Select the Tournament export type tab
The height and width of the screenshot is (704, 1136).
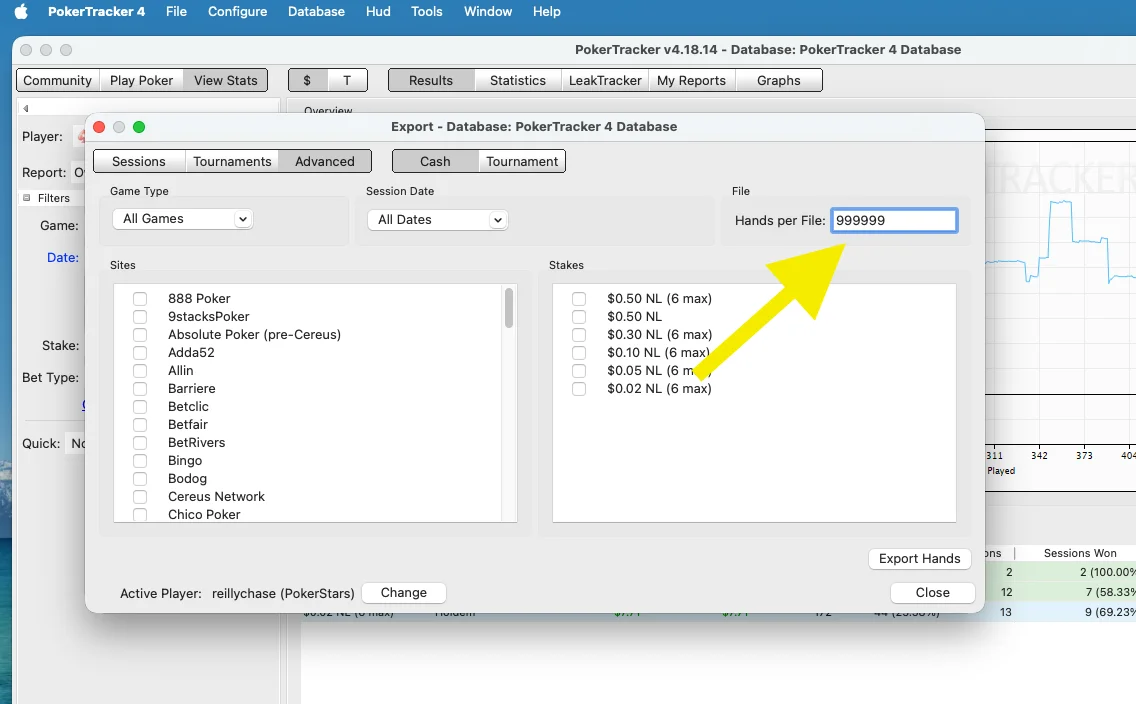522,161
